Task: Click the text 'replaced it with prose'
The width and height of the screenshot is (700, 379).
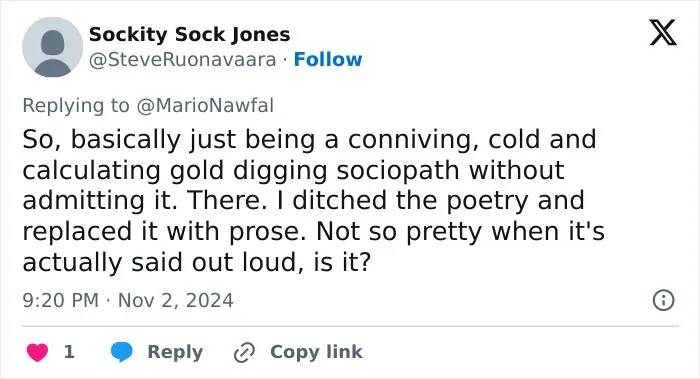Action: 164,232
